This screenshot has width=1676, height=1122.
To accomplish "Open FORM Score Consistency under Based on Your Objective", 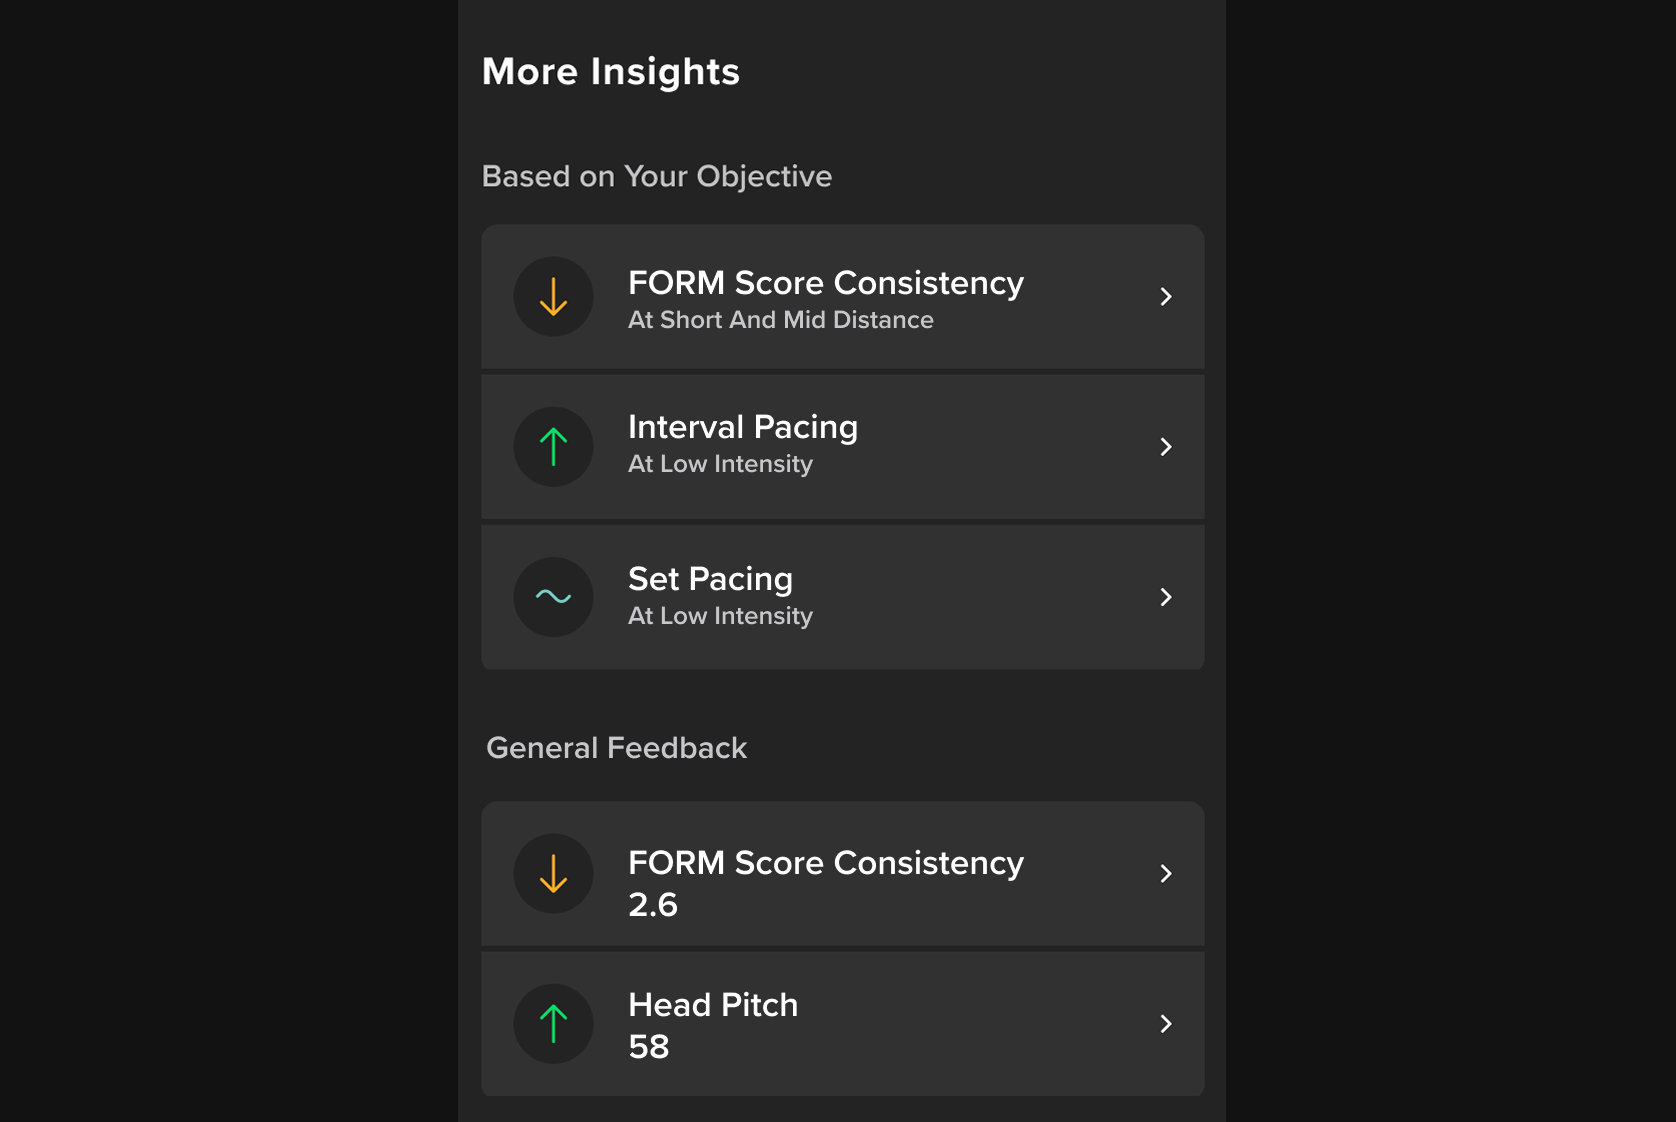I will tap(825, 283).
